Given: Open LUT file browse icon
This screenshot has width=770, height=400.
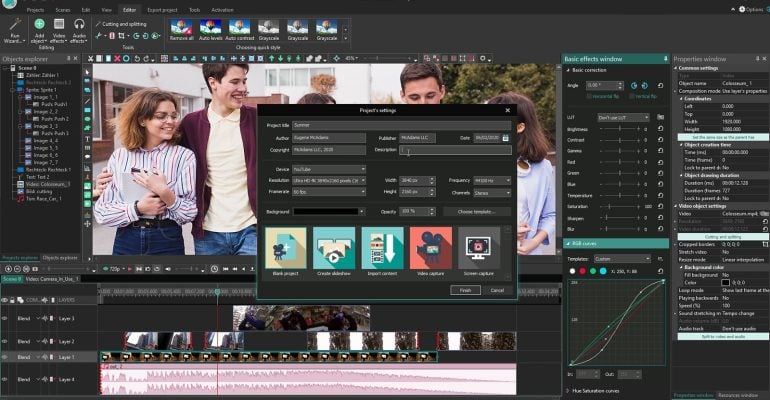Looking at the screenshot, I should pos(660,117).
